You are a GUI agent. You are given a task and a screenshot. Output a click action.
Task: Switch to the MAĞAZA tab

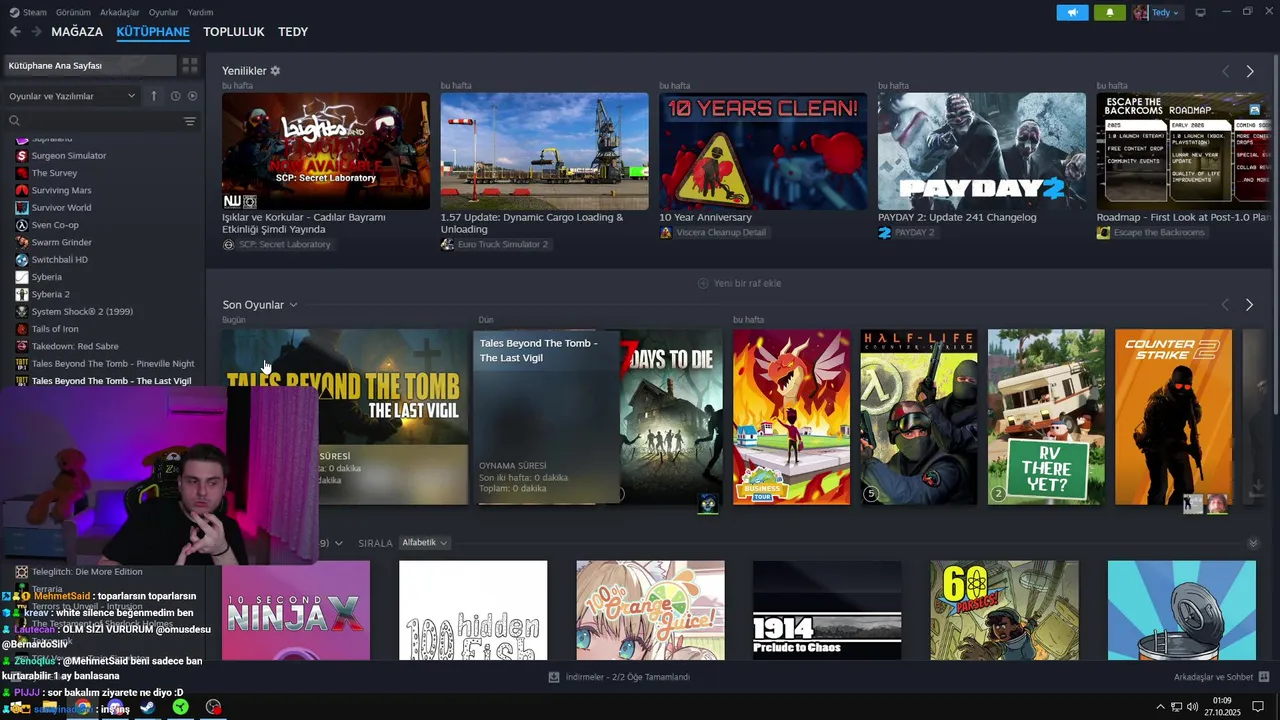(77, 32)
